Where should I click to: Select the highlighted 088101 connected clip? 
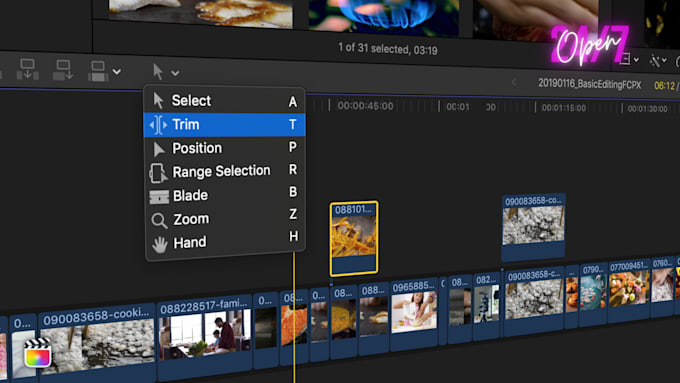click(x=354, y=238)
